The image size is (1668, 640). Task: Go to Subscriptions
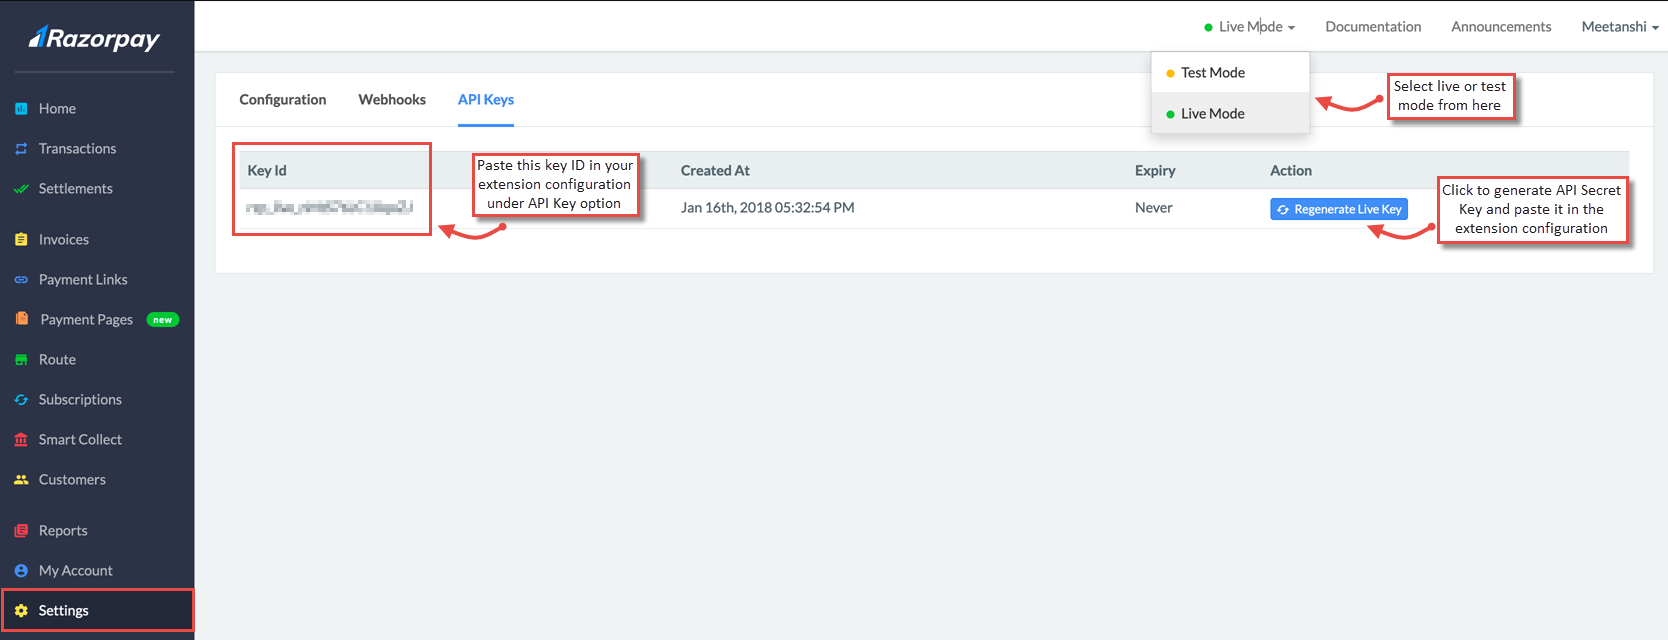click(x=80, y=399)
